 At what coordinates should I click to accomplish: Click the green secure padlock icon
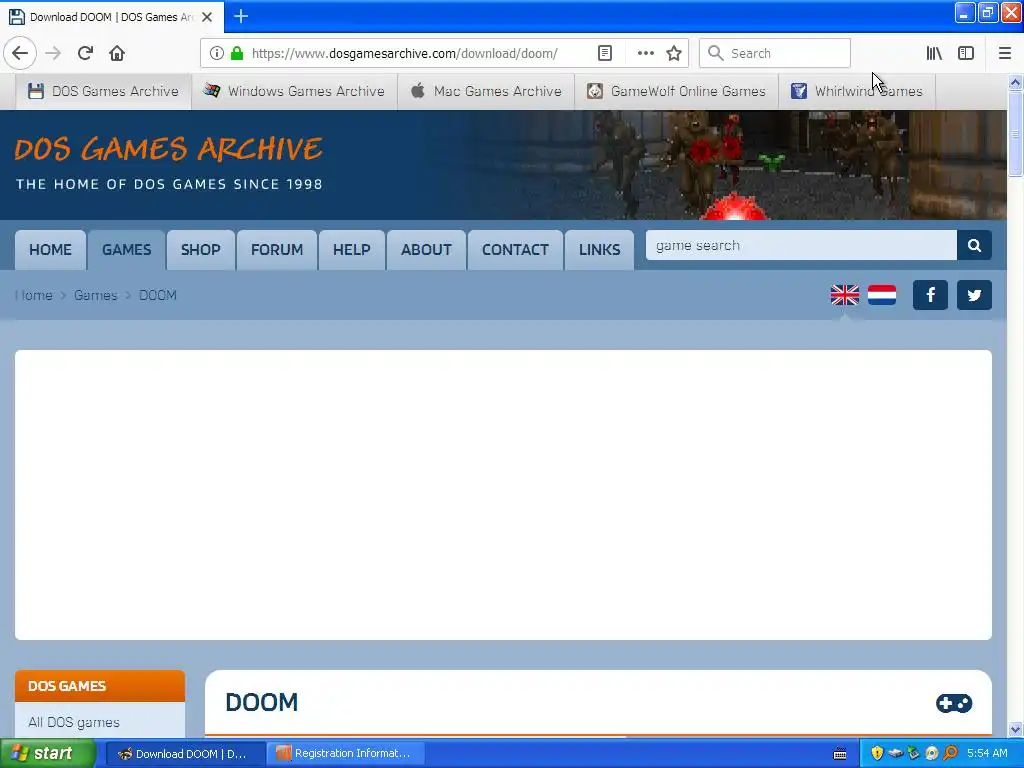(237, 54)
